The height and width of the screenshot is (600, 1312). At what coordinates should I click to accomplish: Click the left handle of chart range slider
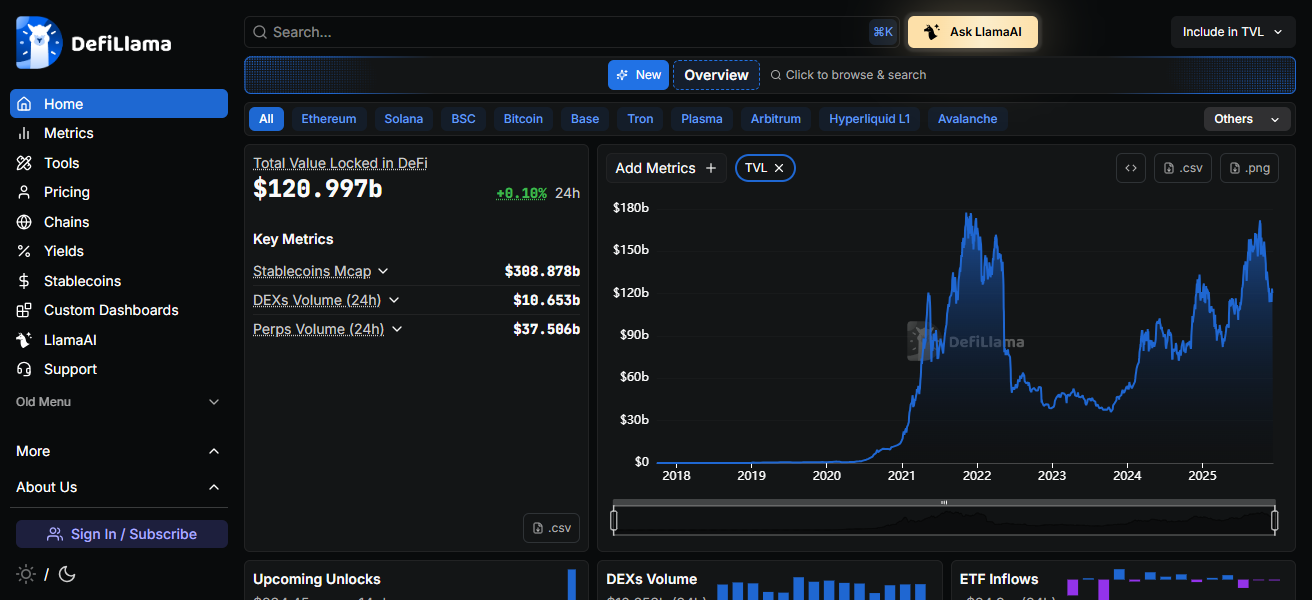point(614,520)
